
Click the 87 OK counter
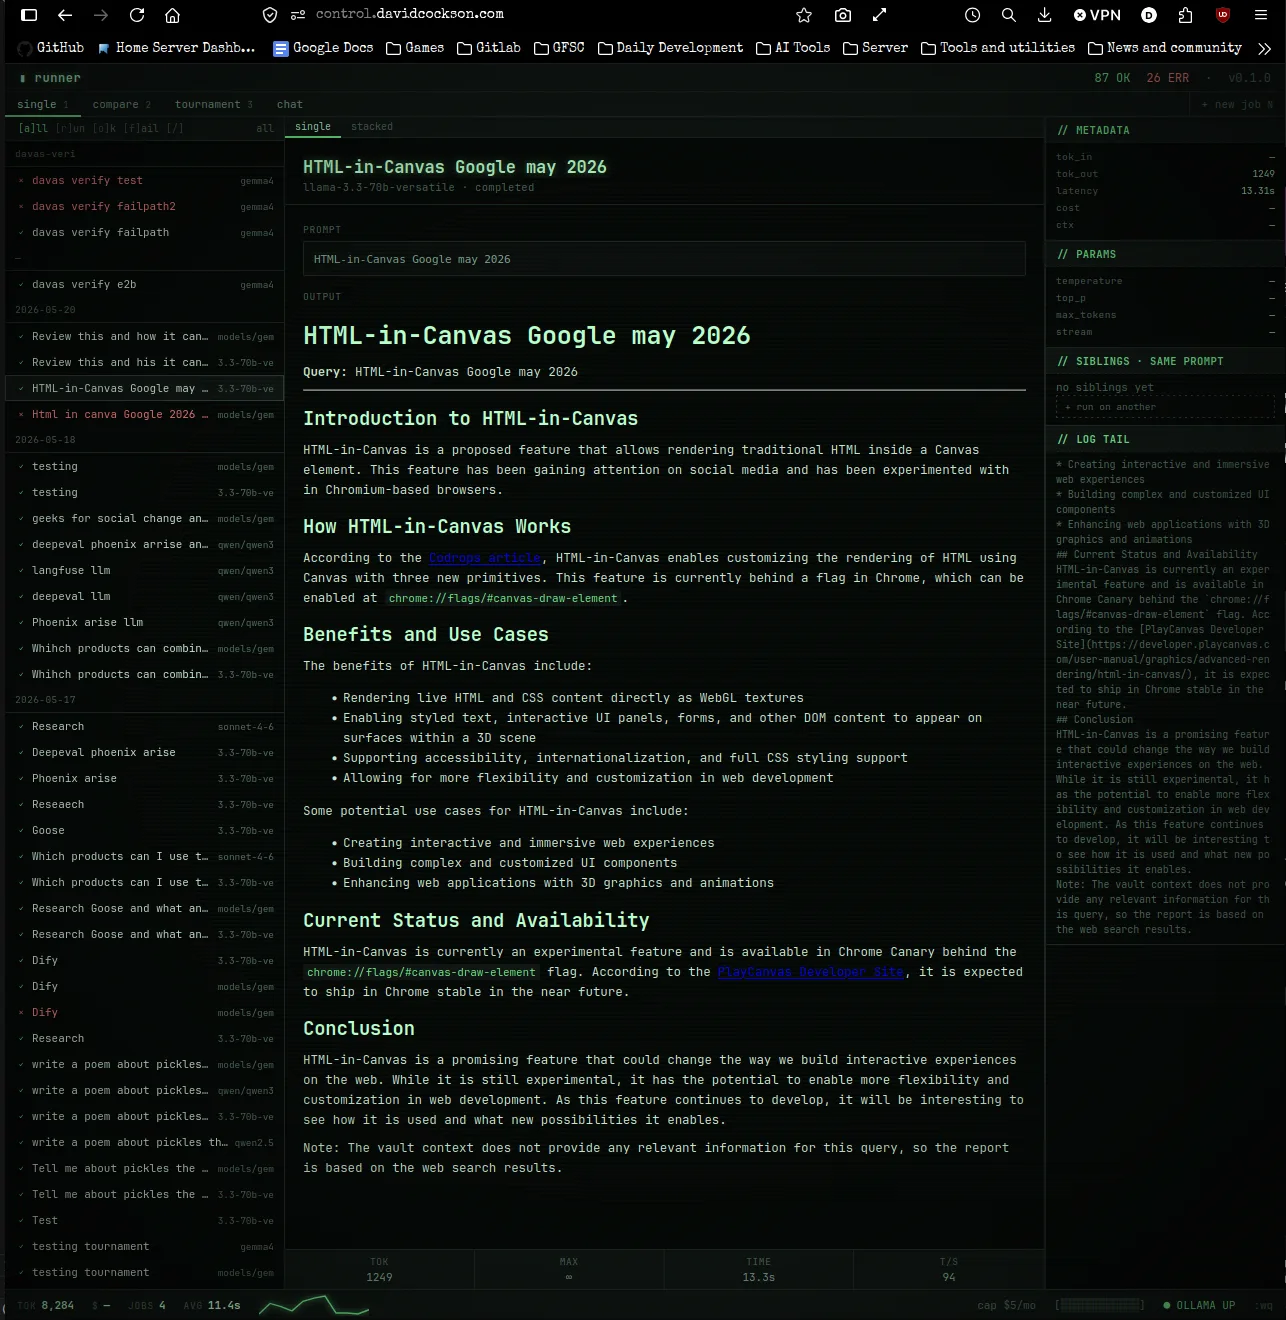(x=1112, y=78)
